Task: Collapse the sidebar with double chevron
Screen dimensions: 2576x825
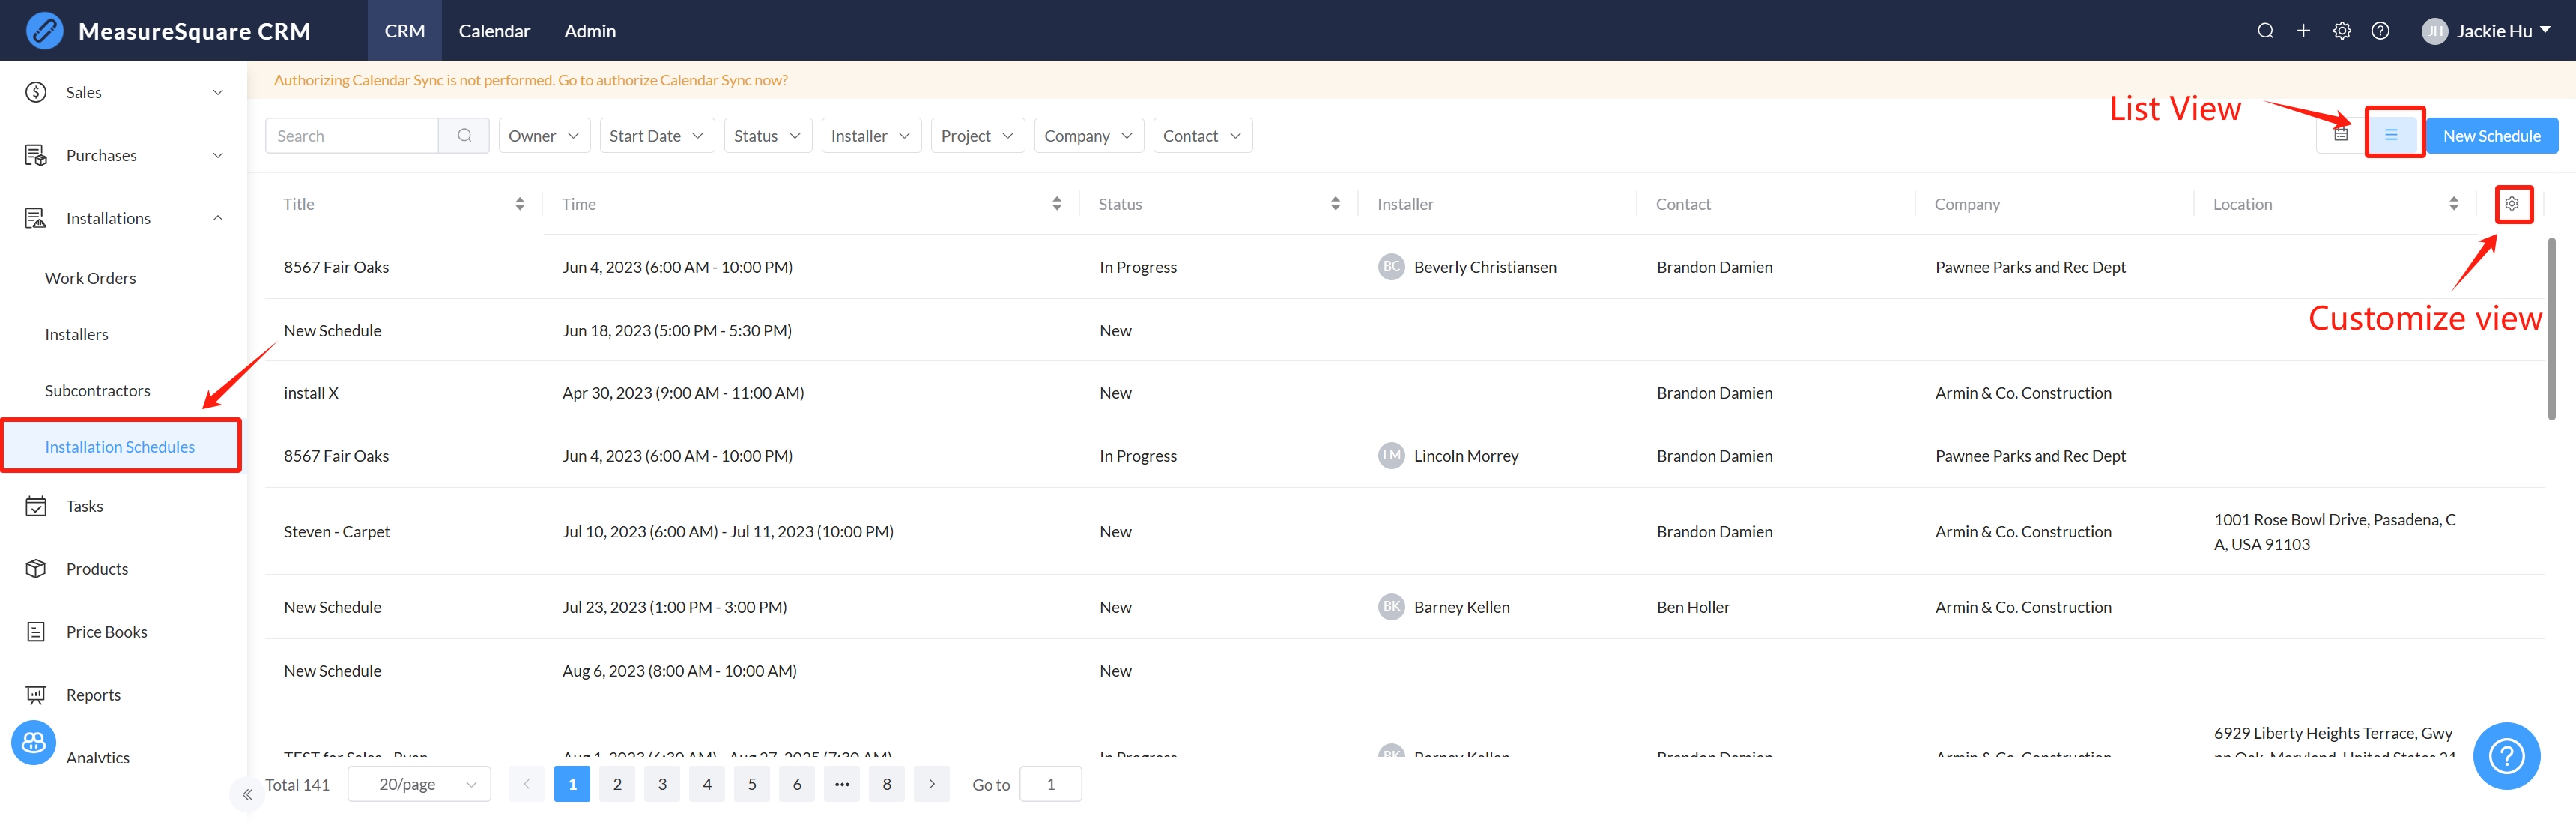Action: 247,794
